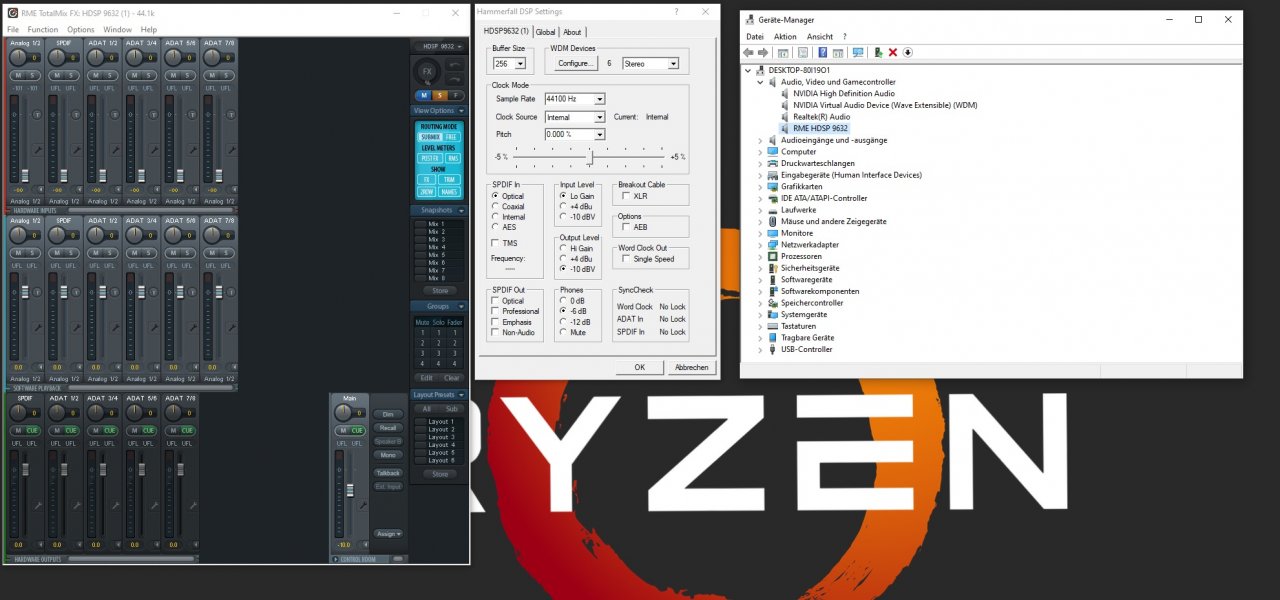Open wrench settings on Main control room channel

tap(362, 506)
